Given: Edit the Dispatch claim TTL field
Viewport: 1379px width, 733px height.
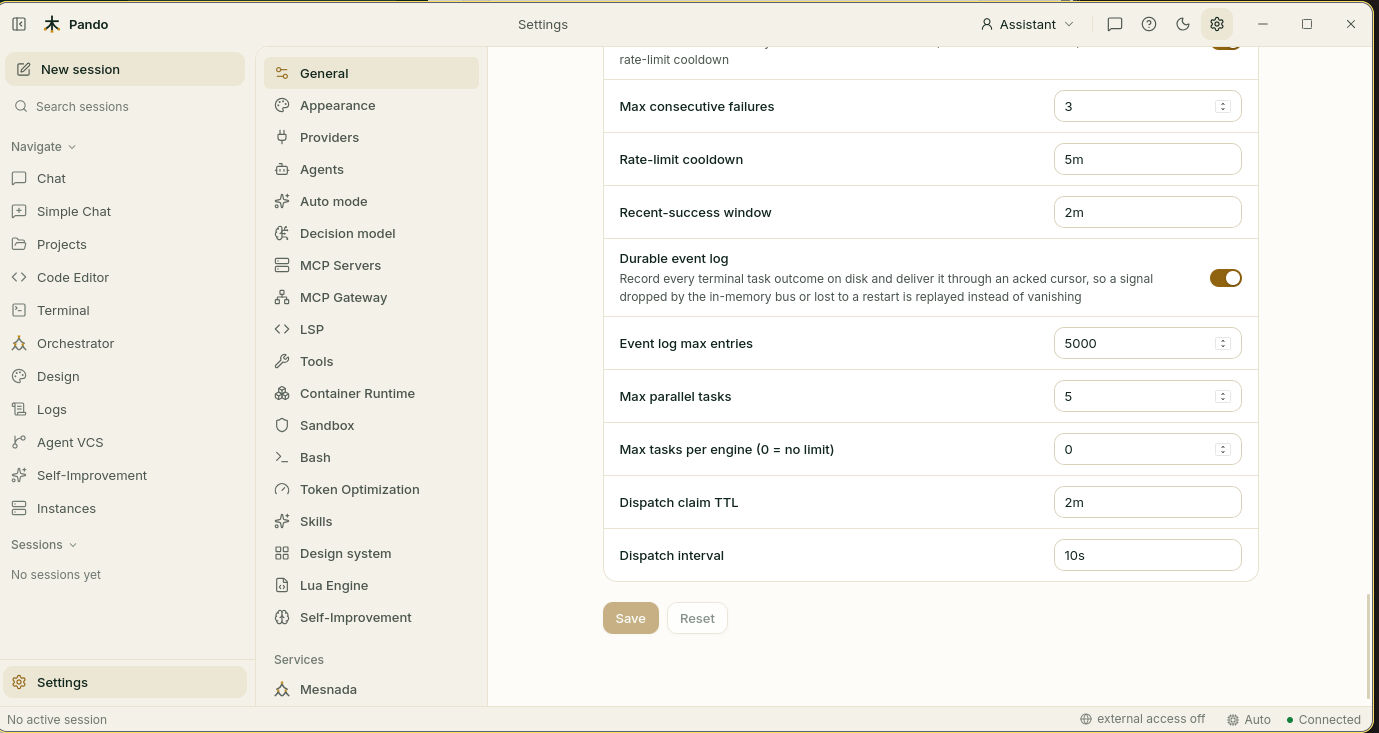Looking at the screenshot, I should (x=1148, y=502).
